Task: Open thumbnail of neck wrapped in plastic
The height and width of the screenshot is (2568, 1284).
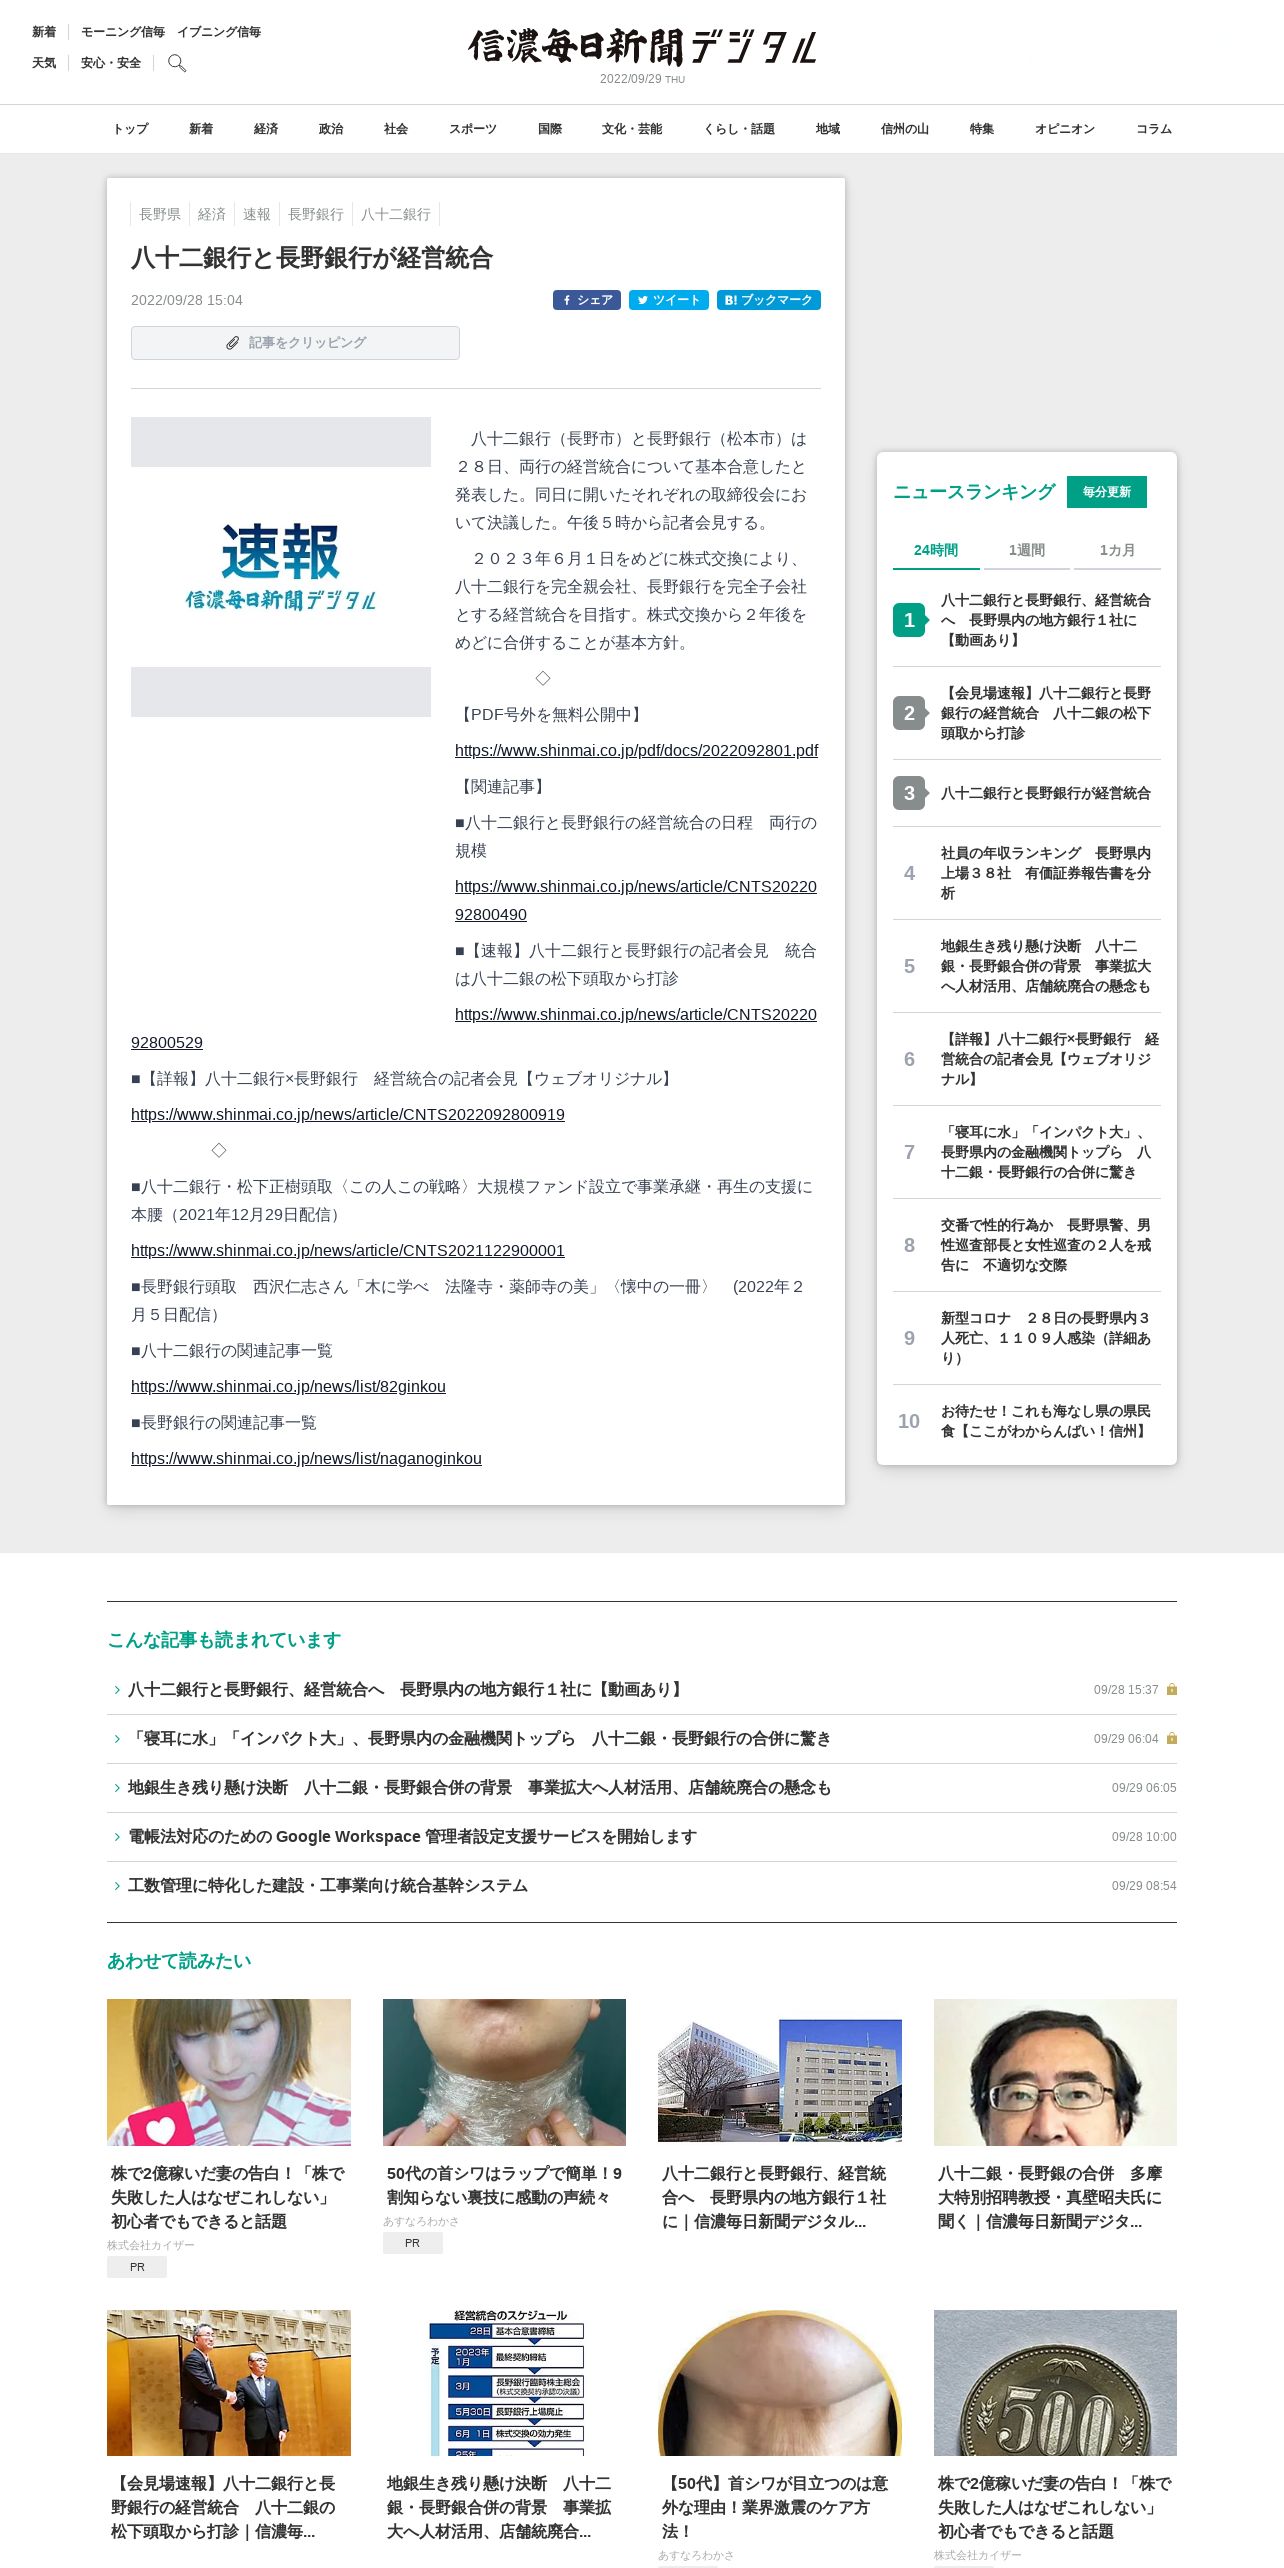Action: (504, 2072)
